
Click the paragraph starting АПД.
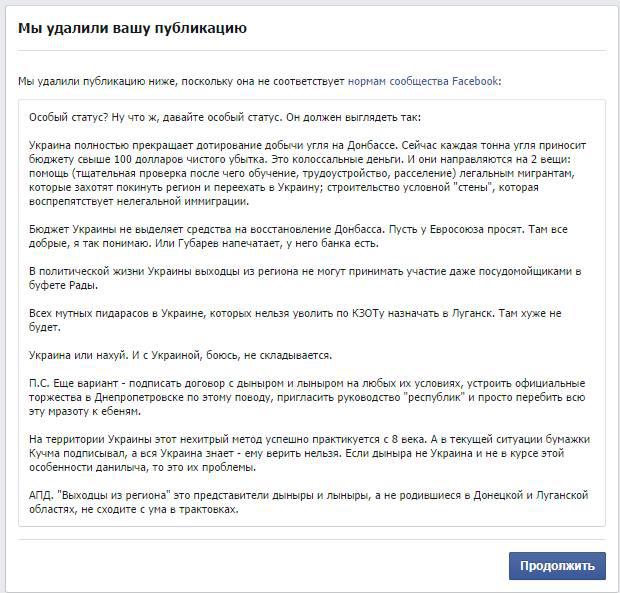click(308, 502)
